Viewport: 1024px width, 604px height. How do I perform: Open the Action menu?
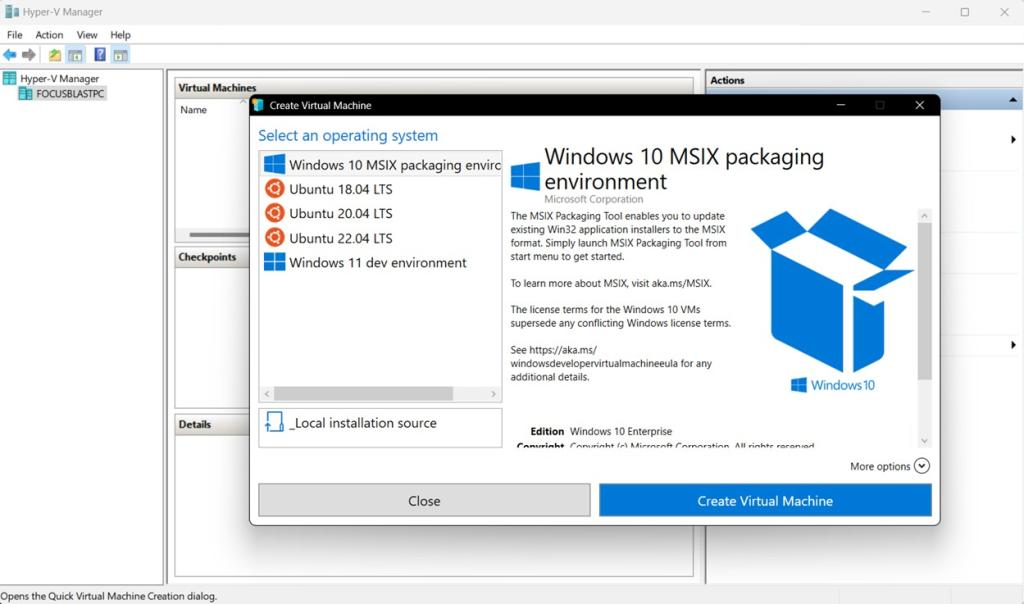point(49,35)
